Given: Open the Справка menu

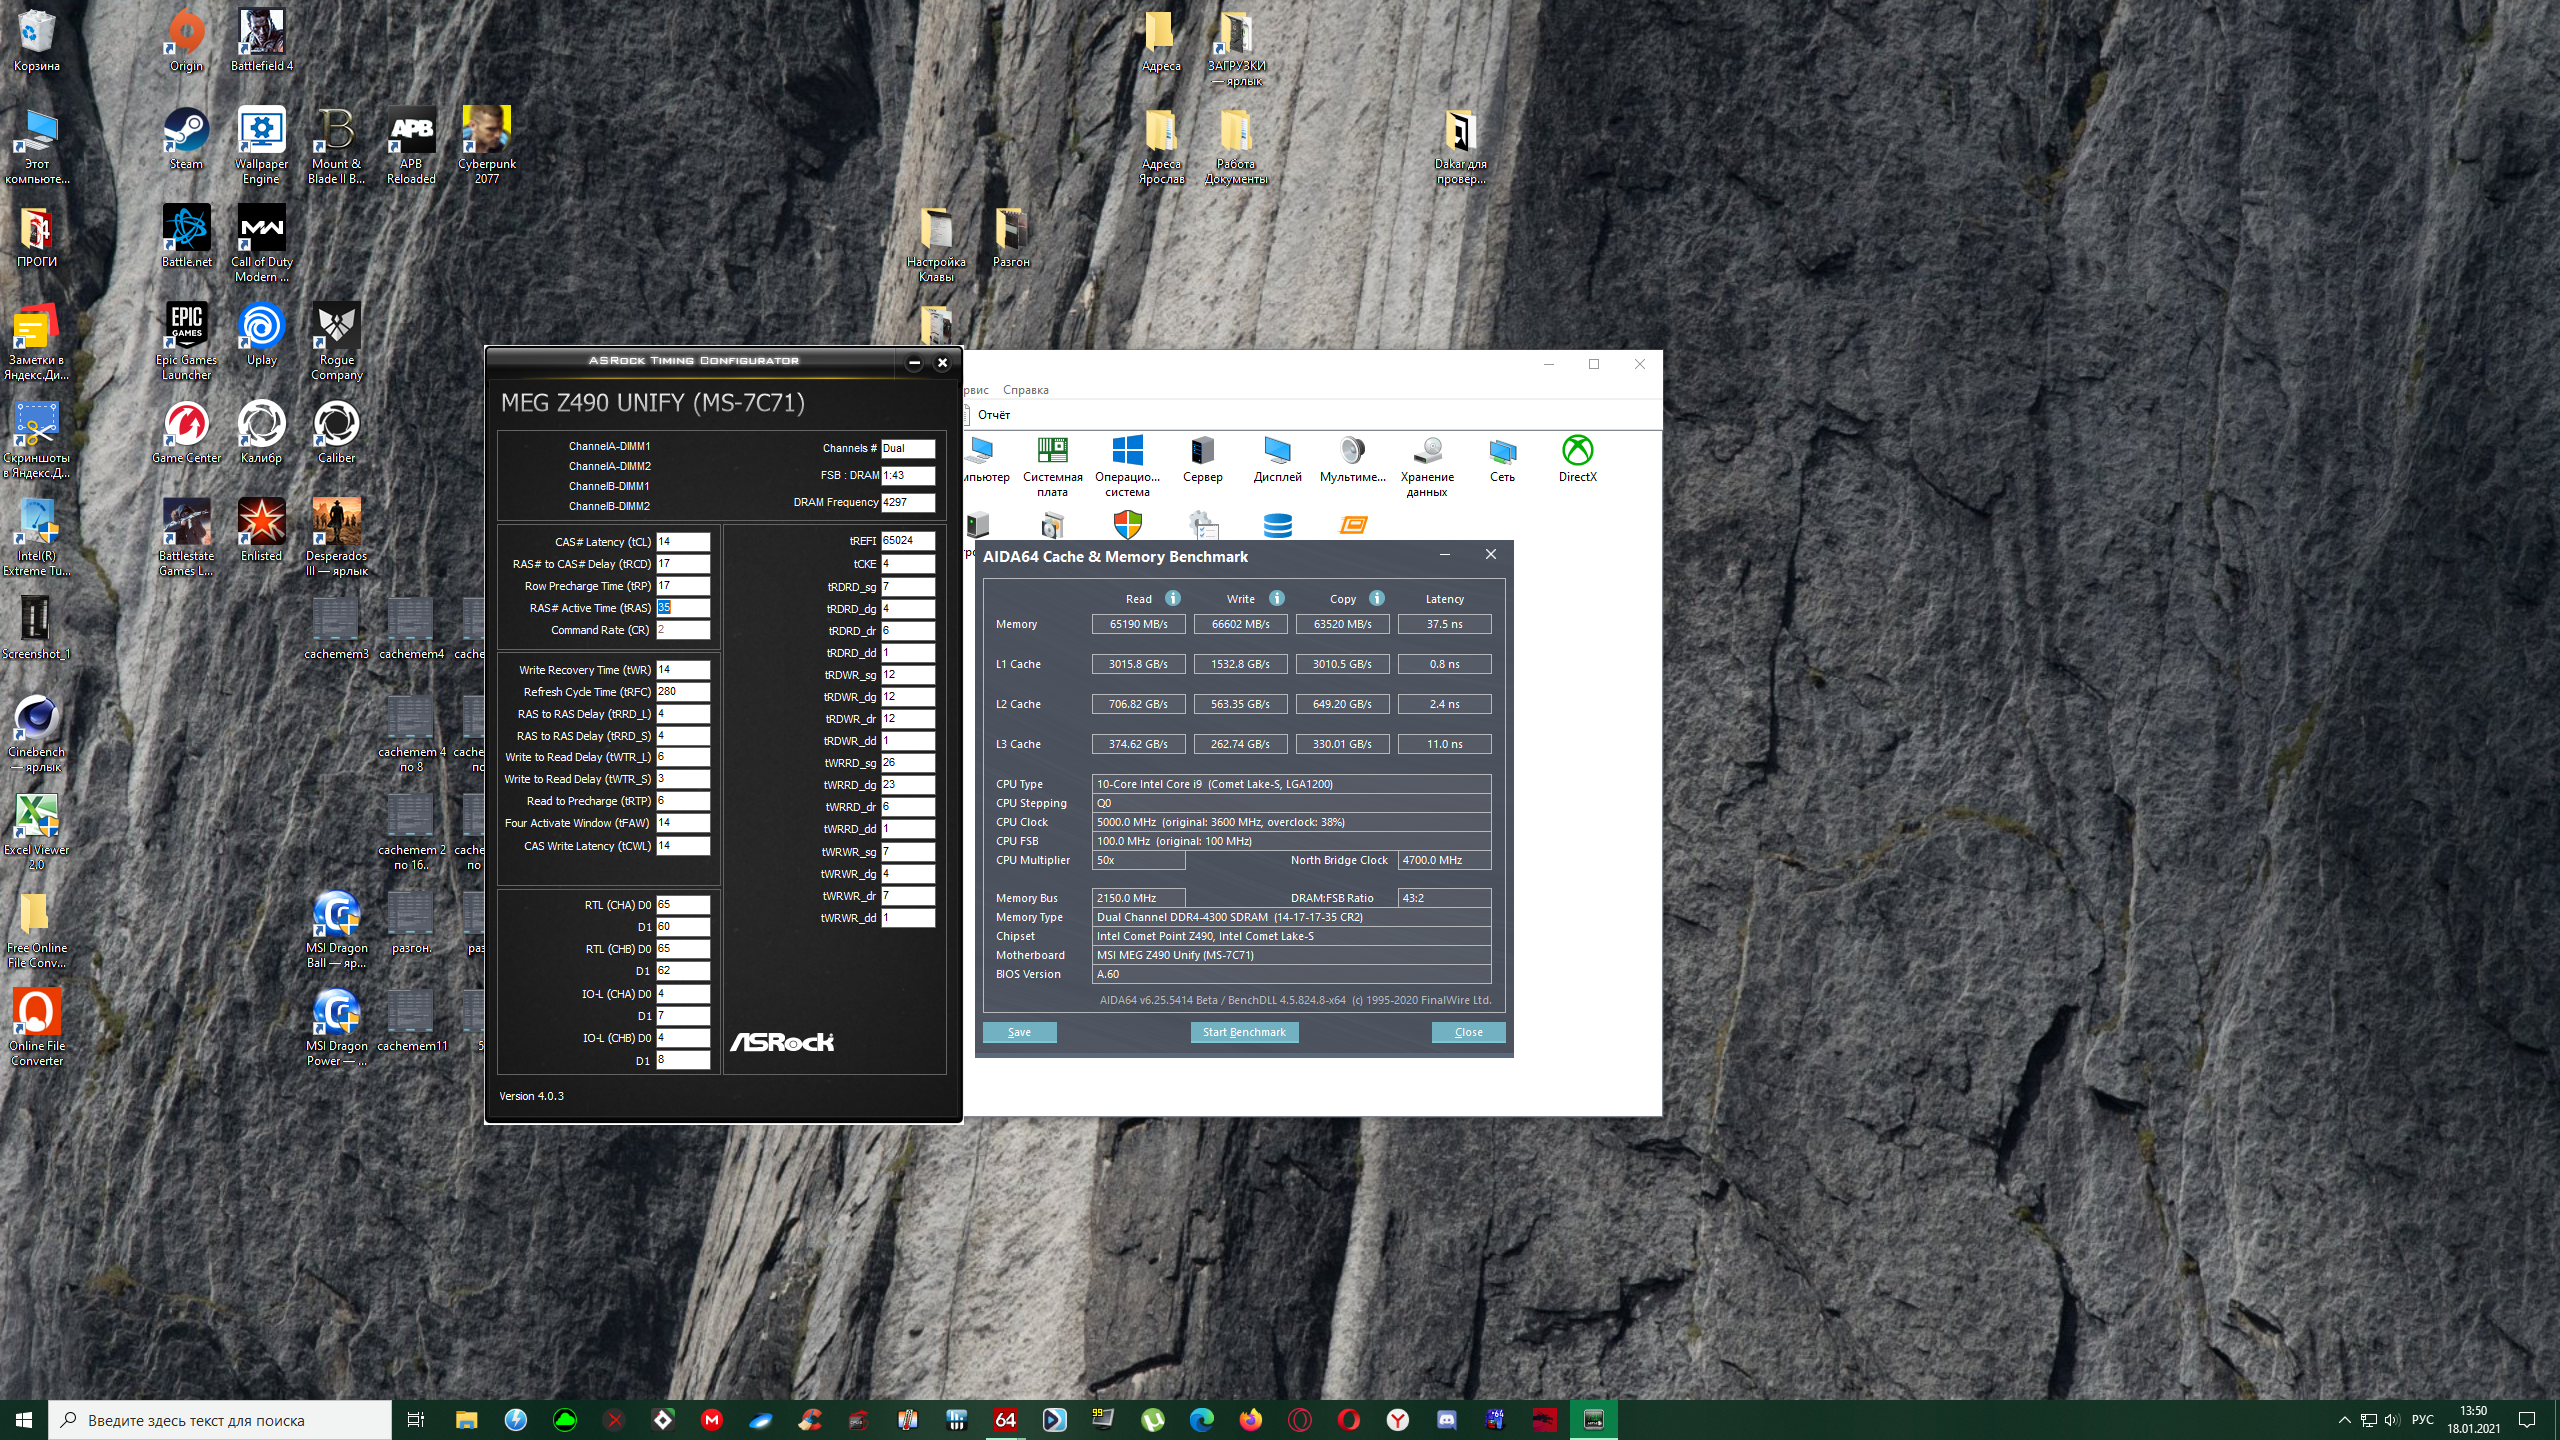Looking at the screenshot, I should pyautogui.click(x=1025, y=390).
